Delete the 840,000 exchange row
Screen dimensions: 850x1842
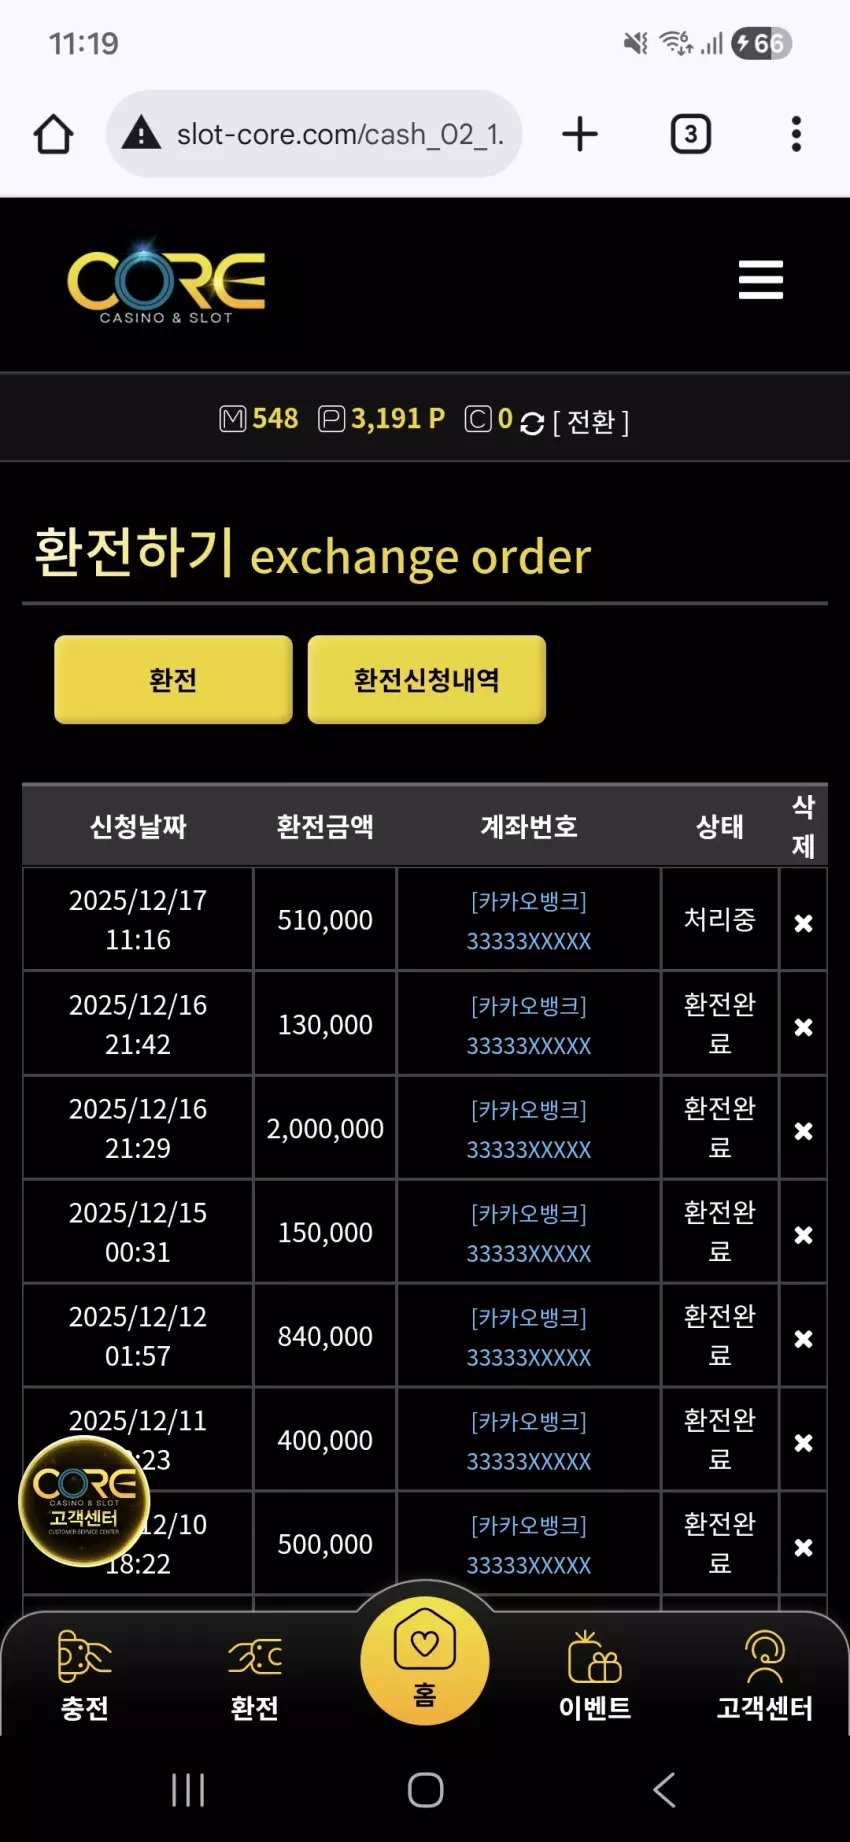(803, 1339)
